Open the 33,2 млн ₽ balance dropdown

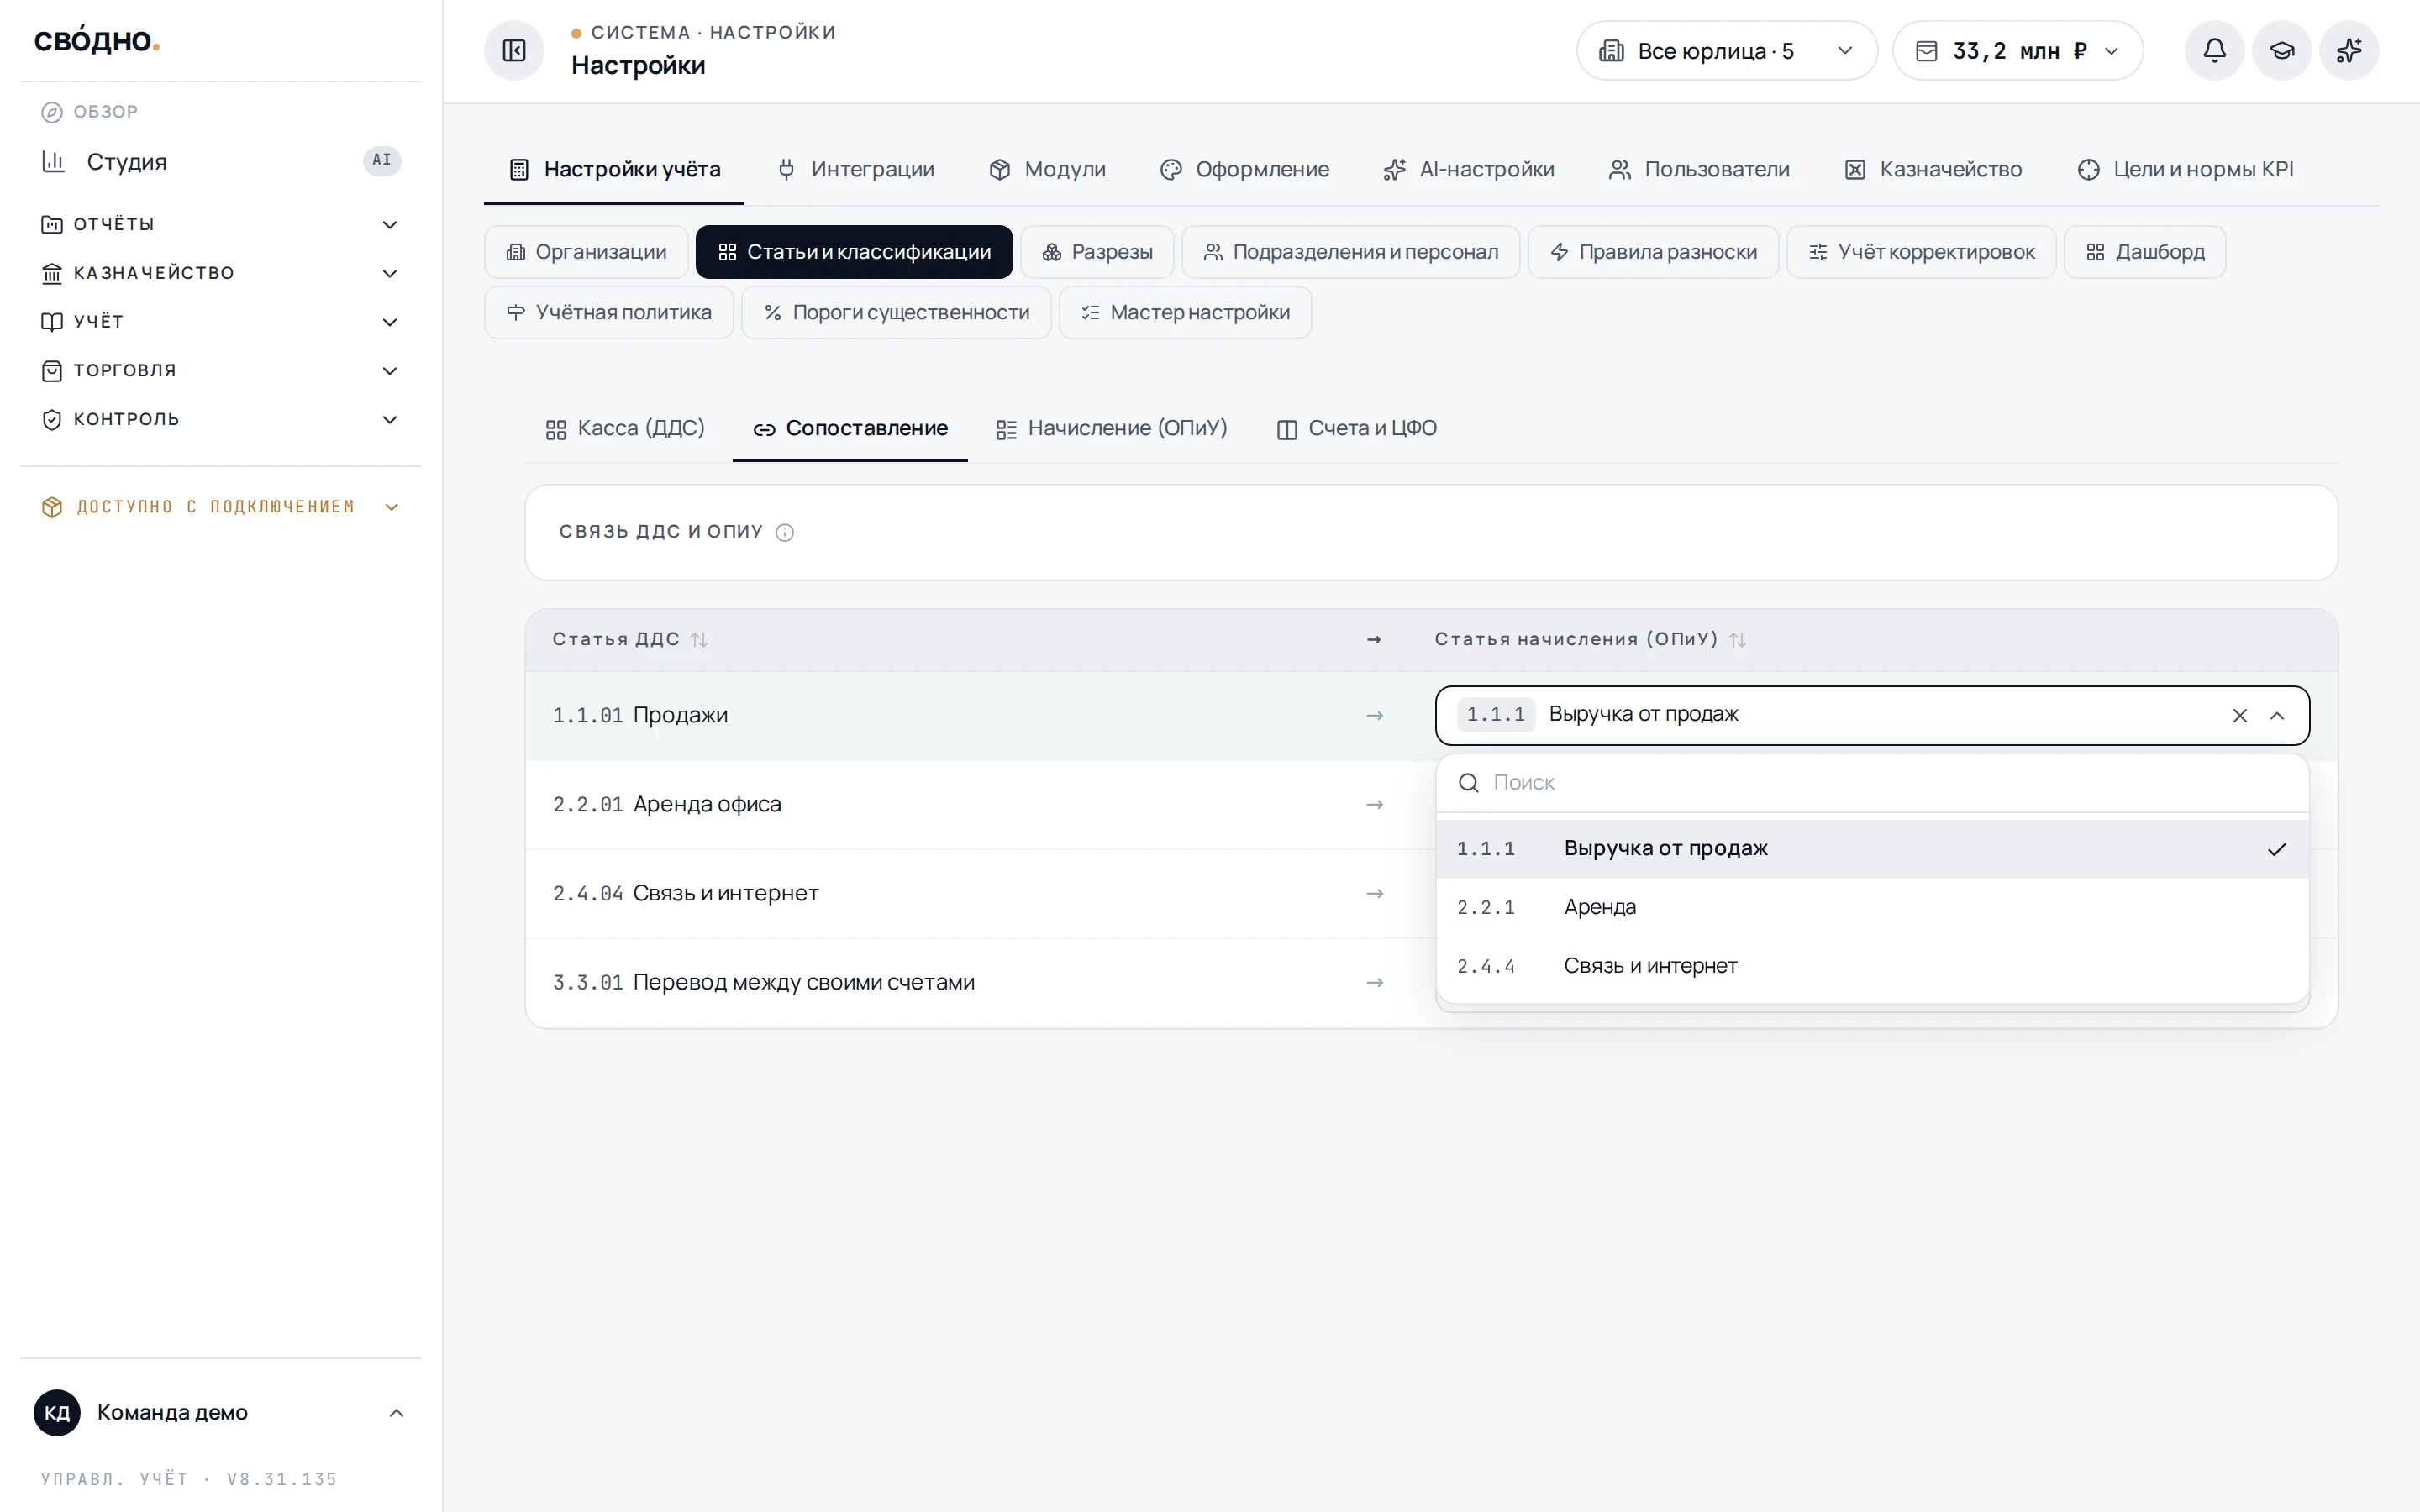pos(2017,51)
